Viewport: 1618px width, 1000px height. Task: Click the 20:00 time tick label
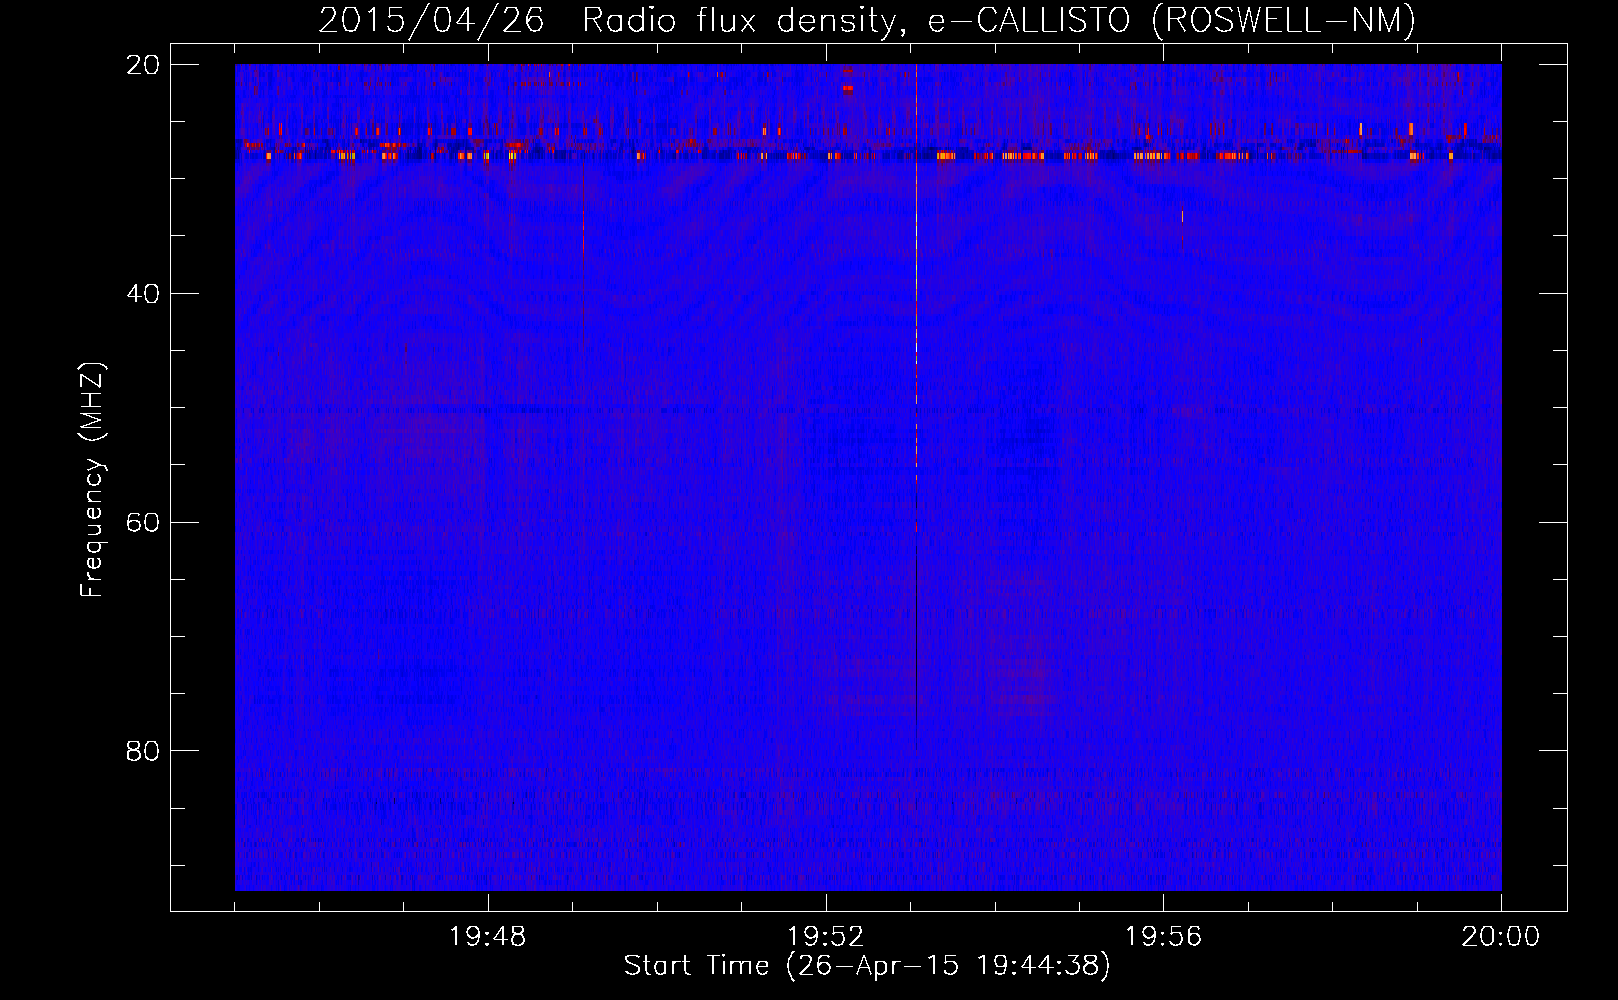coord(1501,937)
